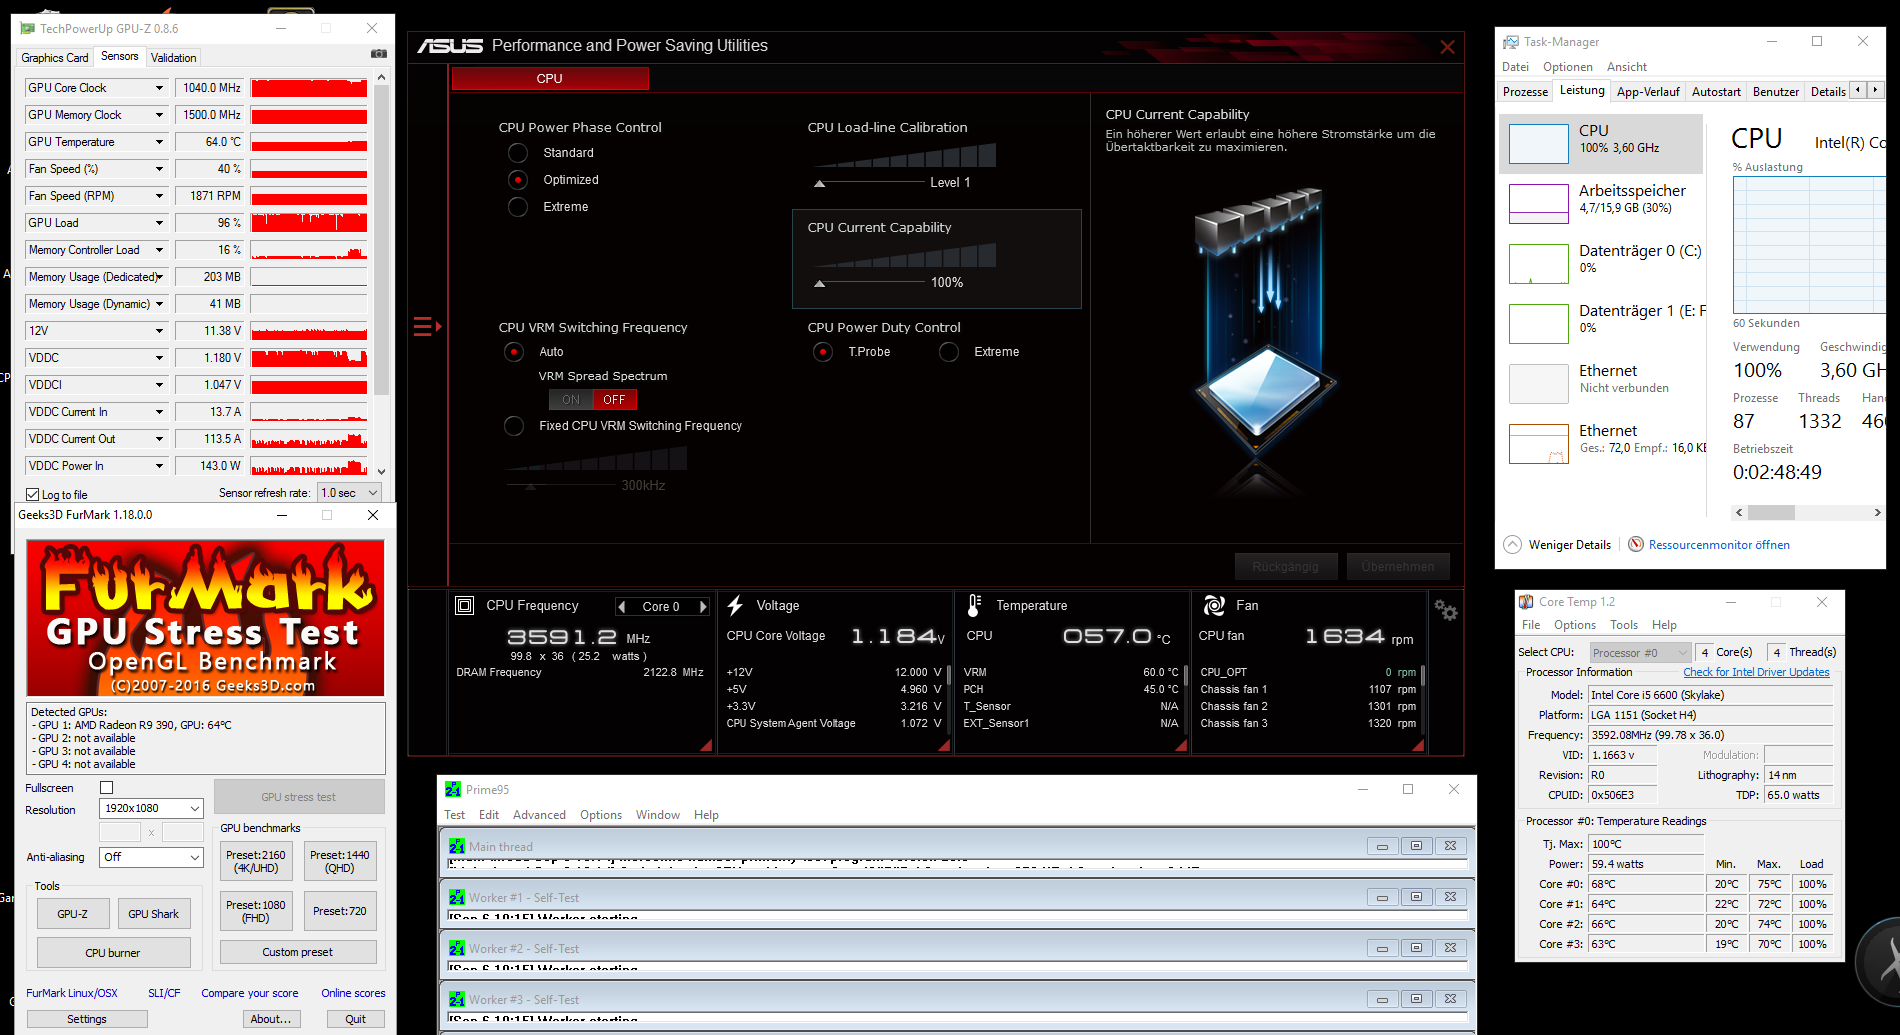This screenshot has height=1035, width=1900.
Task: Select T.Probe CPU Power Duty Control
Action: pyautogui.click(x=823, y=352)
